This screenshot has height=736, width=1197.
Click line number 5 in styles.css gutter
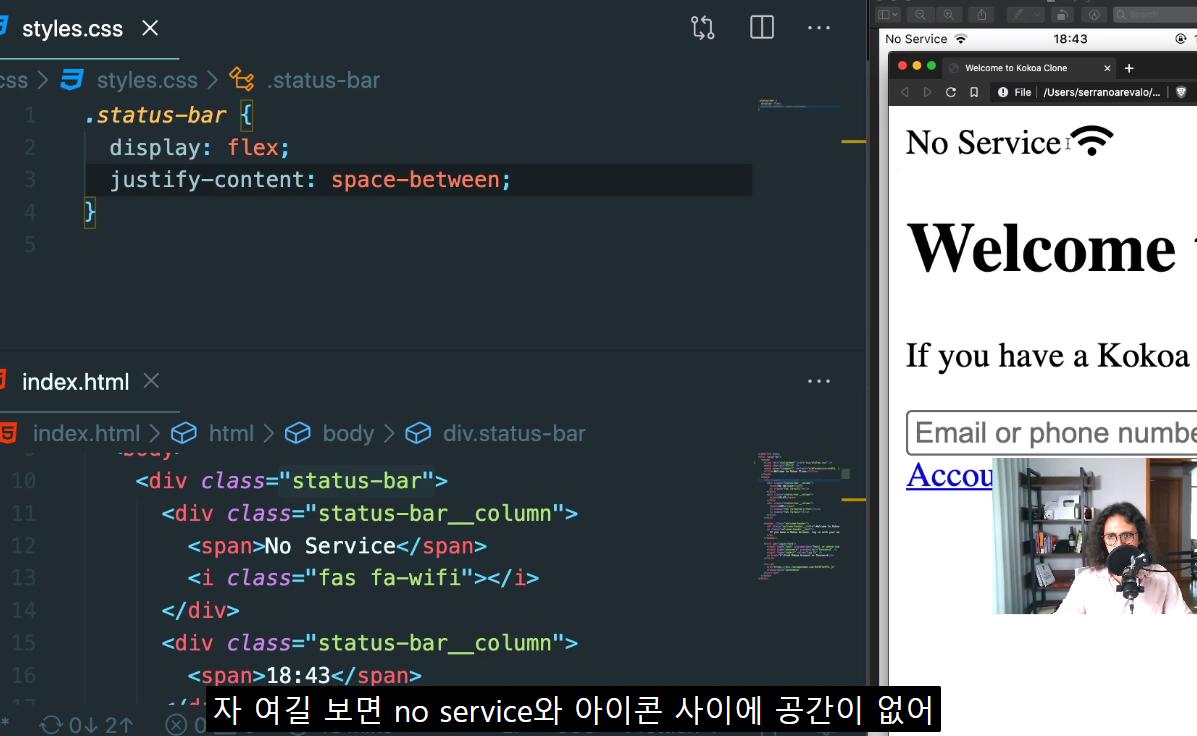(x=30, y=244)
